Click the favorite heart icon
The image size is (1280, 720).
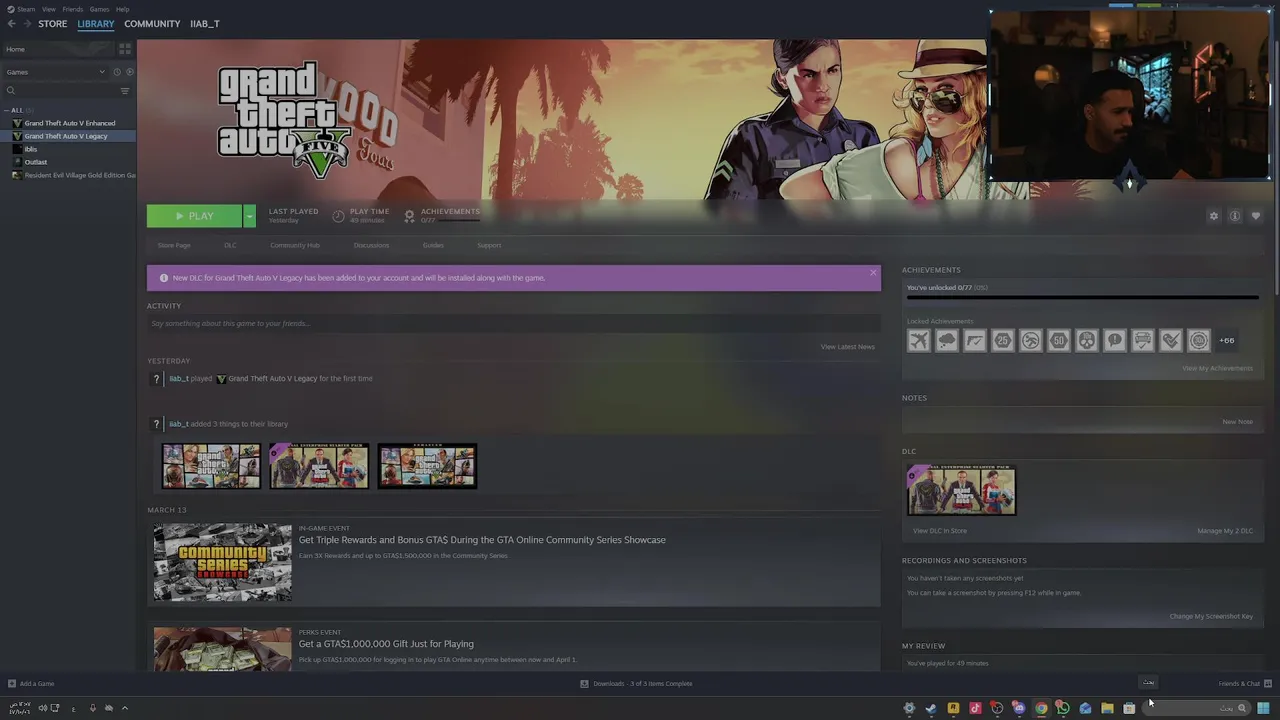click(1256, 216)
